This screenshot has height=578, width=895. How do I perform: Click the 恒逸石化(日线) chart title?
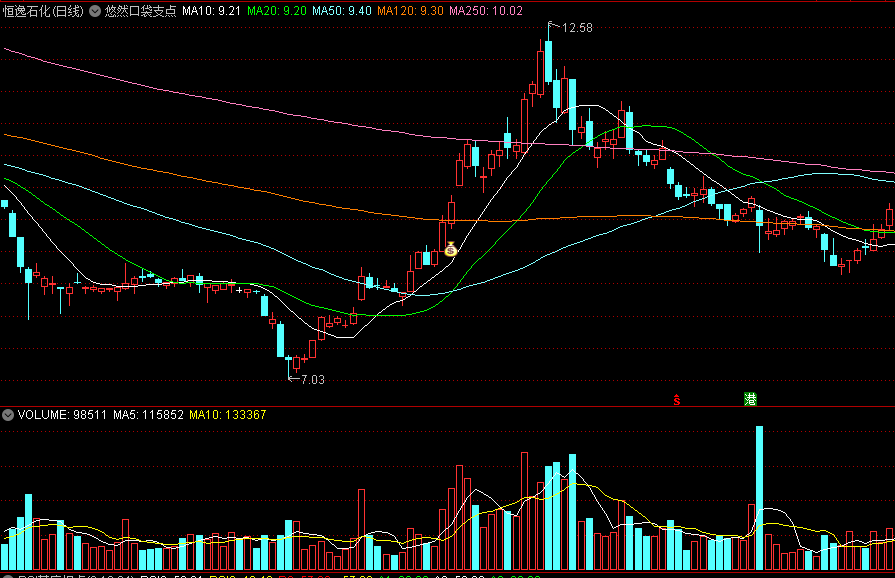coord(43,11)
